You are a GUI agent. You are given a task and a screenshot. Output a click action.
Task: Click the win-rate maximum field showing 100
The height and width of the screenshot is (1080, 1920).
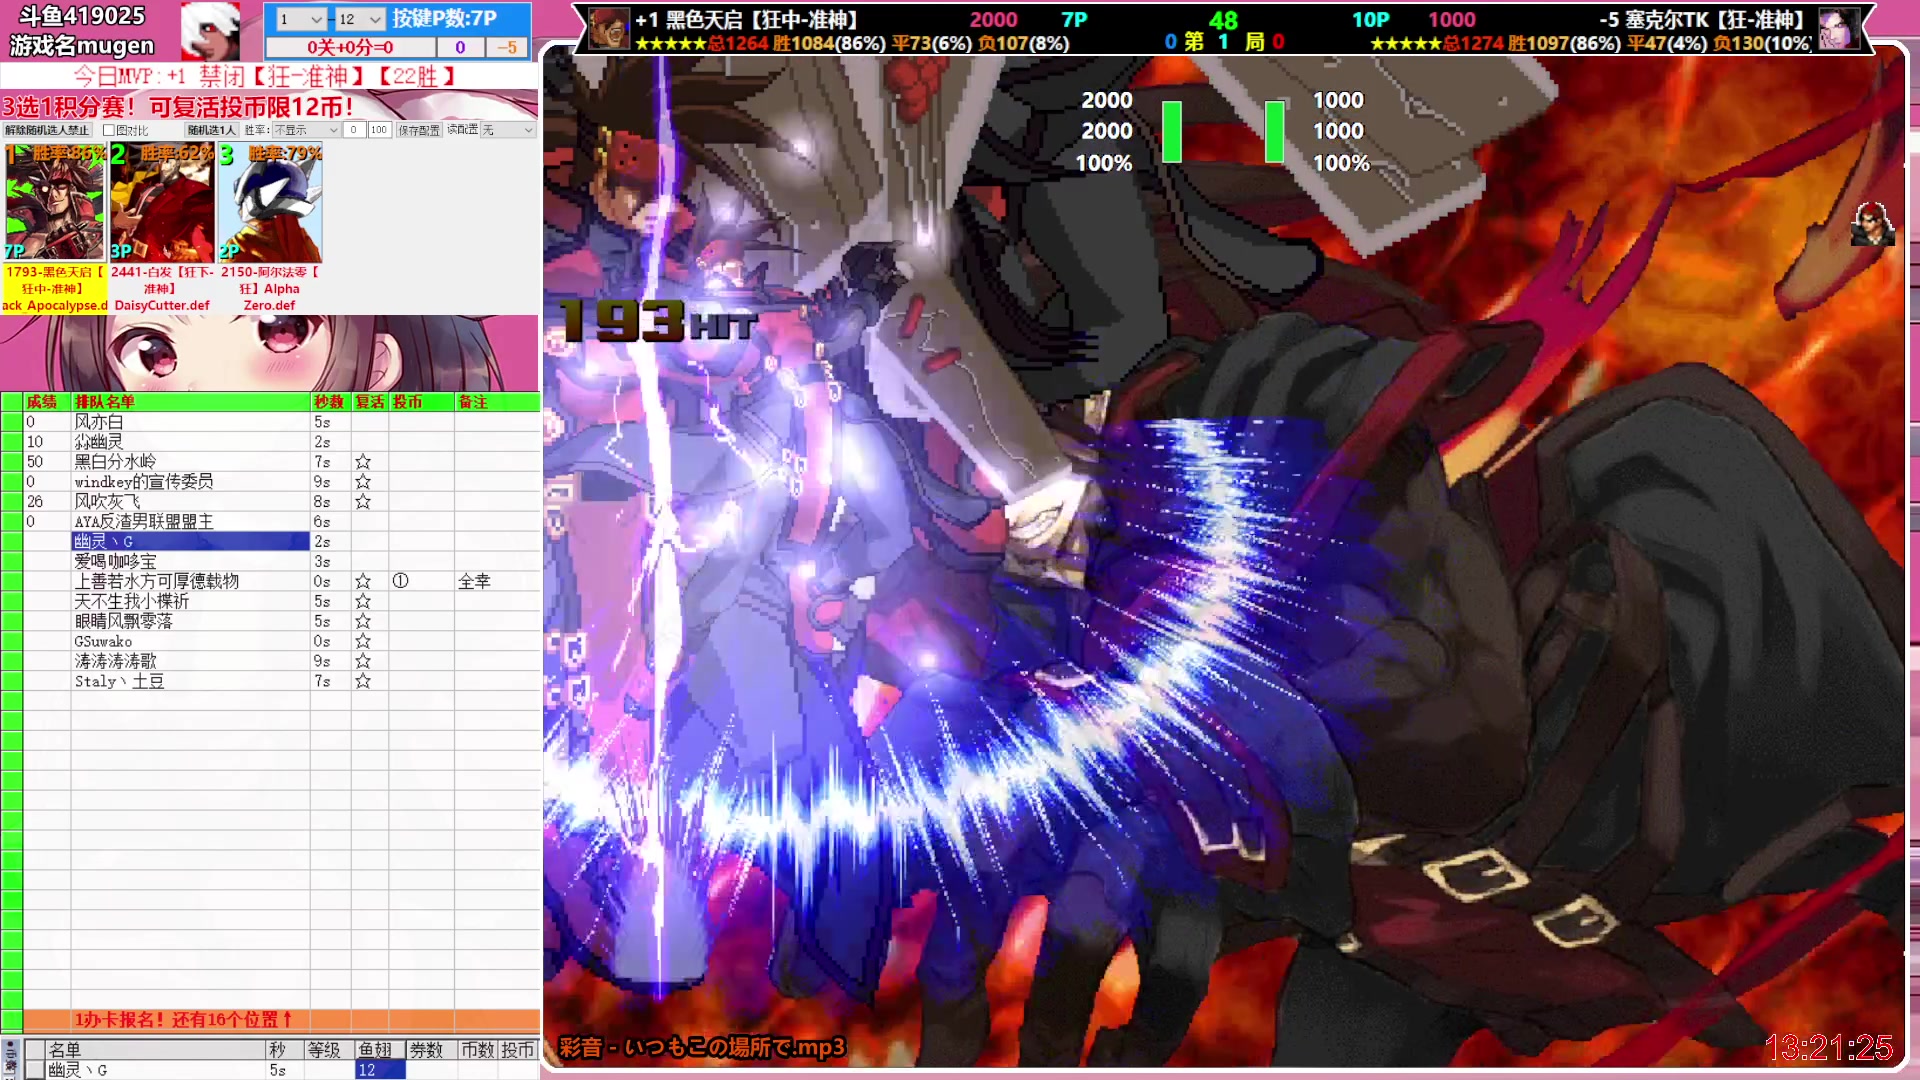379,130
